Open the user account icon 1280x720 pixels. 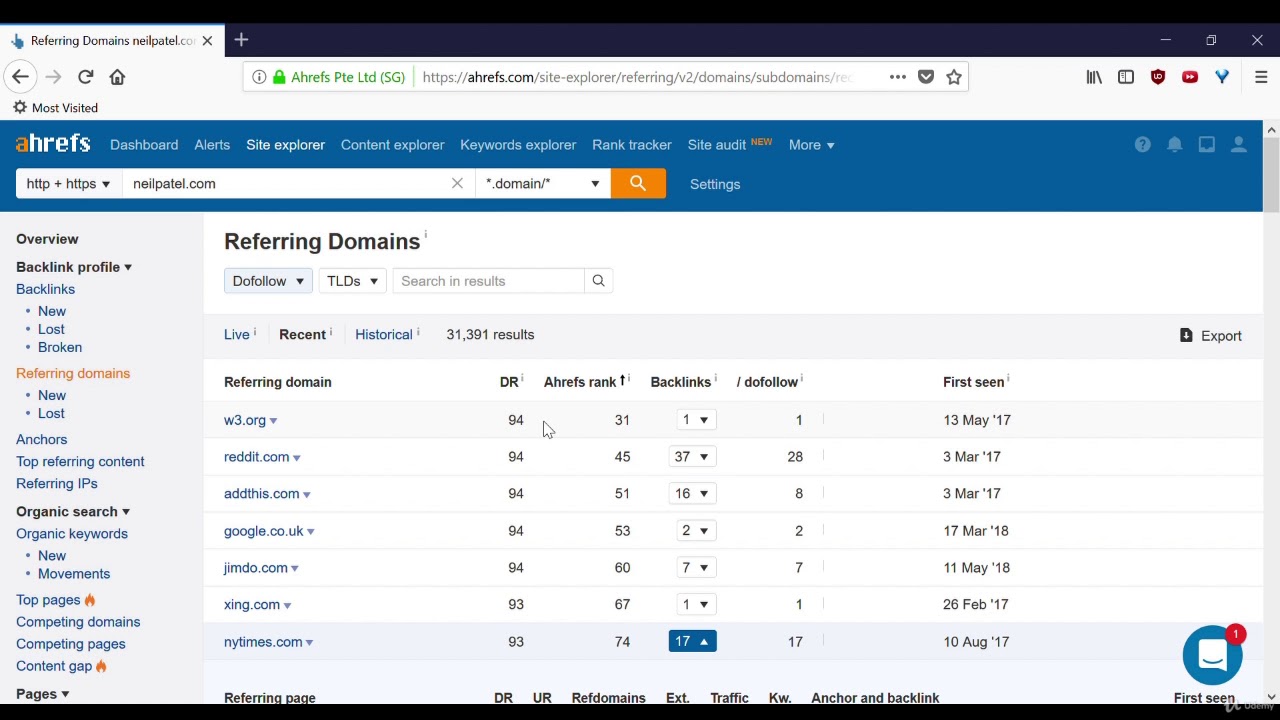click(1239, 145)
